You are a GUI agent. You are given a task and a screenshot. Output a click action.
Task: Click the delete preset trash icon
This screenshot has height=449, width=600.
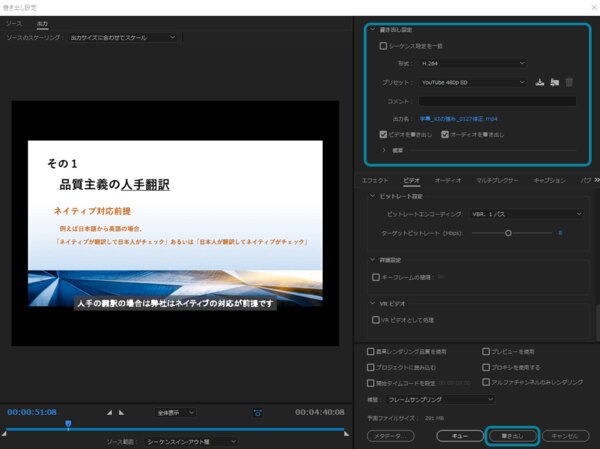click(x=569, y=82)
